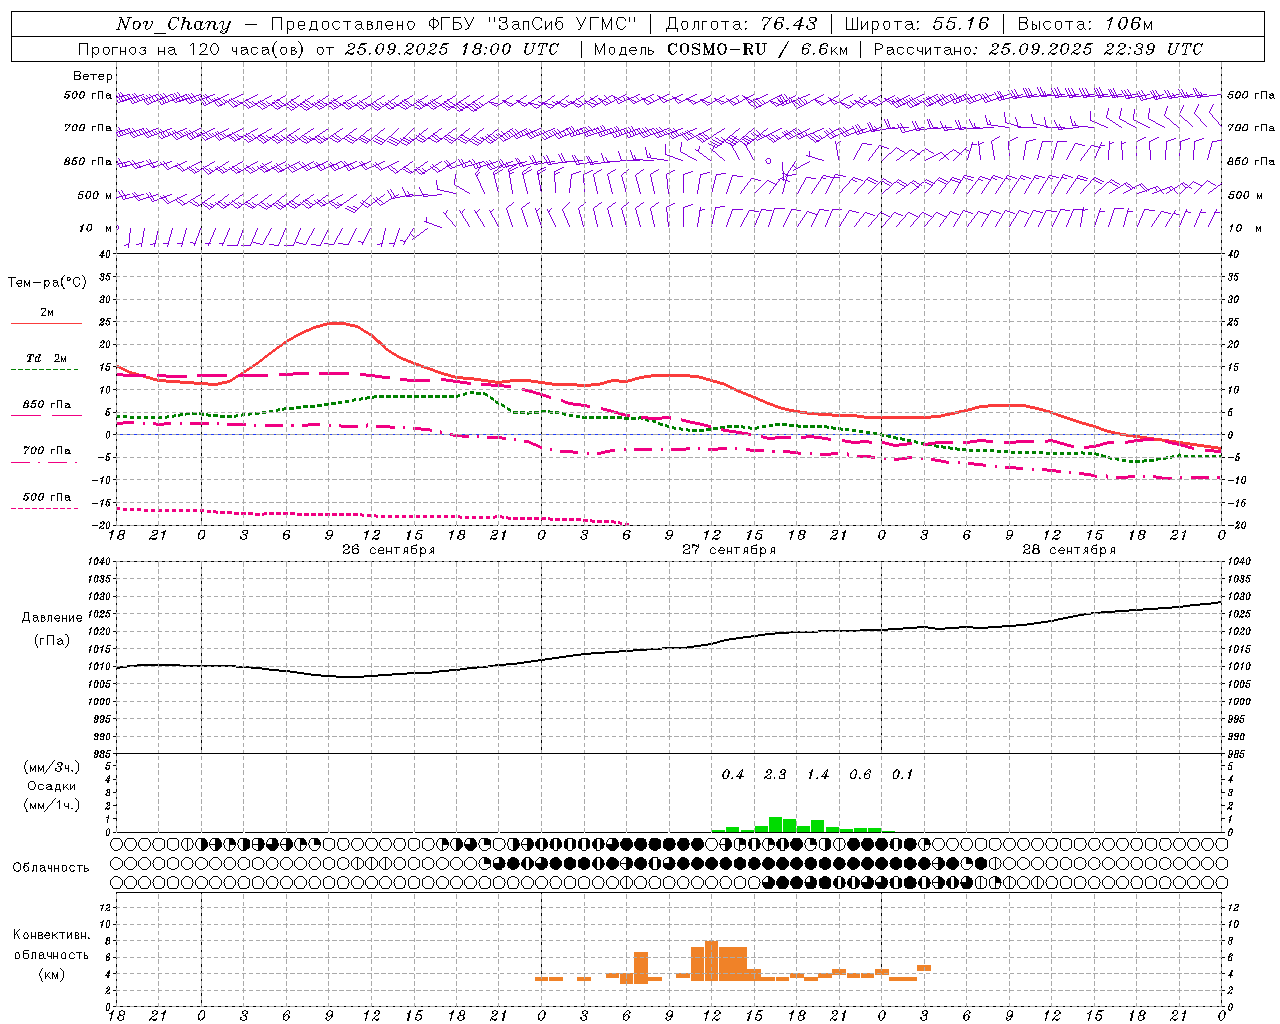This screenshot has width=1280, height=1024.
Task: Click the tallest orange convective cloud bar
Action: pyautogui.click(x=711, y=961)
